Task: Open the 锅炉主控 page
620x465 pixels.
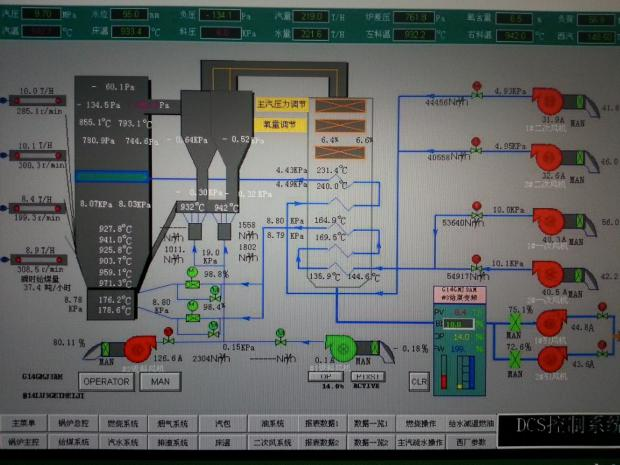Action: (x=24, y=442)
